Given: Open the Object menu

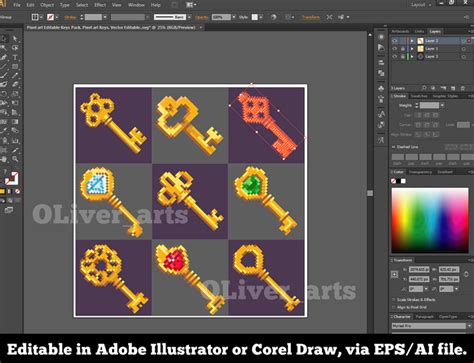Looking at the screenshot, I should 47,5.
